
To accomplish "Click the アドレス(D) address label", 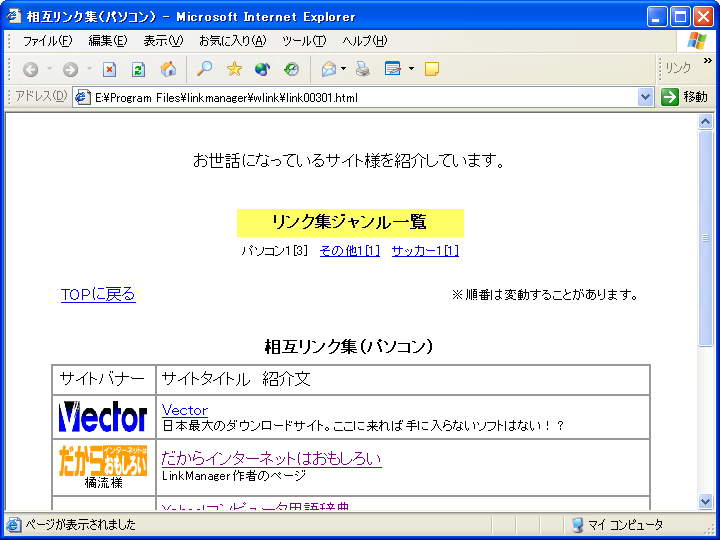I will [41, 96].
